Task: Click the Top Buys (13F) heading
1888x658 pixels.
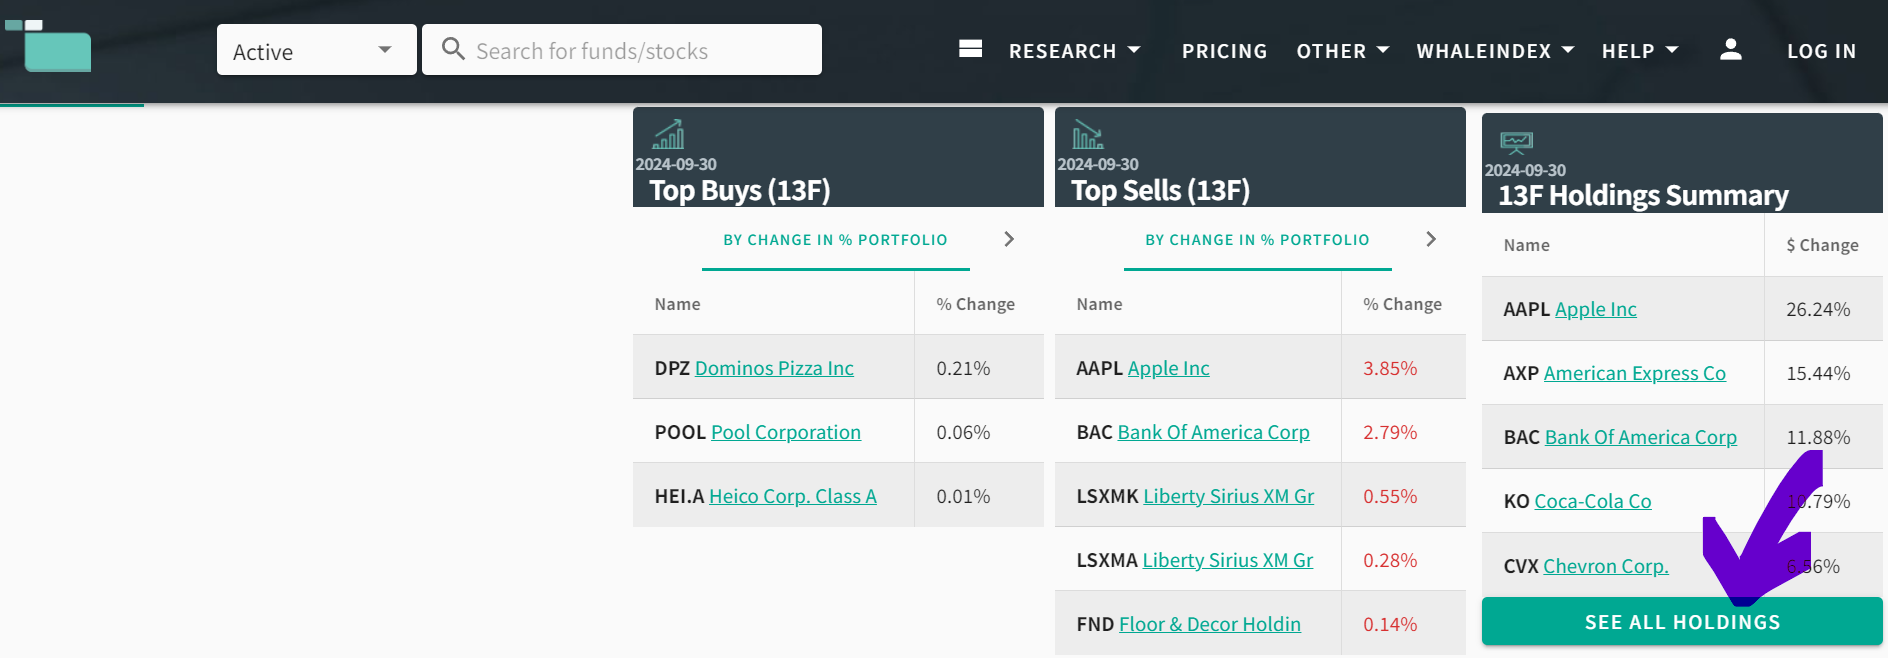Action: [x=740, y=190]
